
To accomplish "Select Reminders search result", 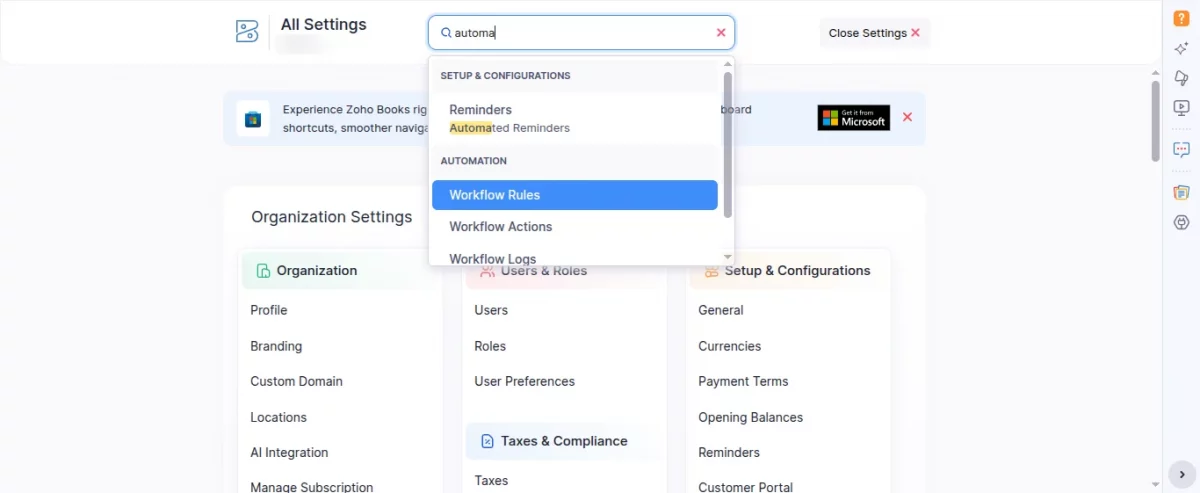I will 575,118.
